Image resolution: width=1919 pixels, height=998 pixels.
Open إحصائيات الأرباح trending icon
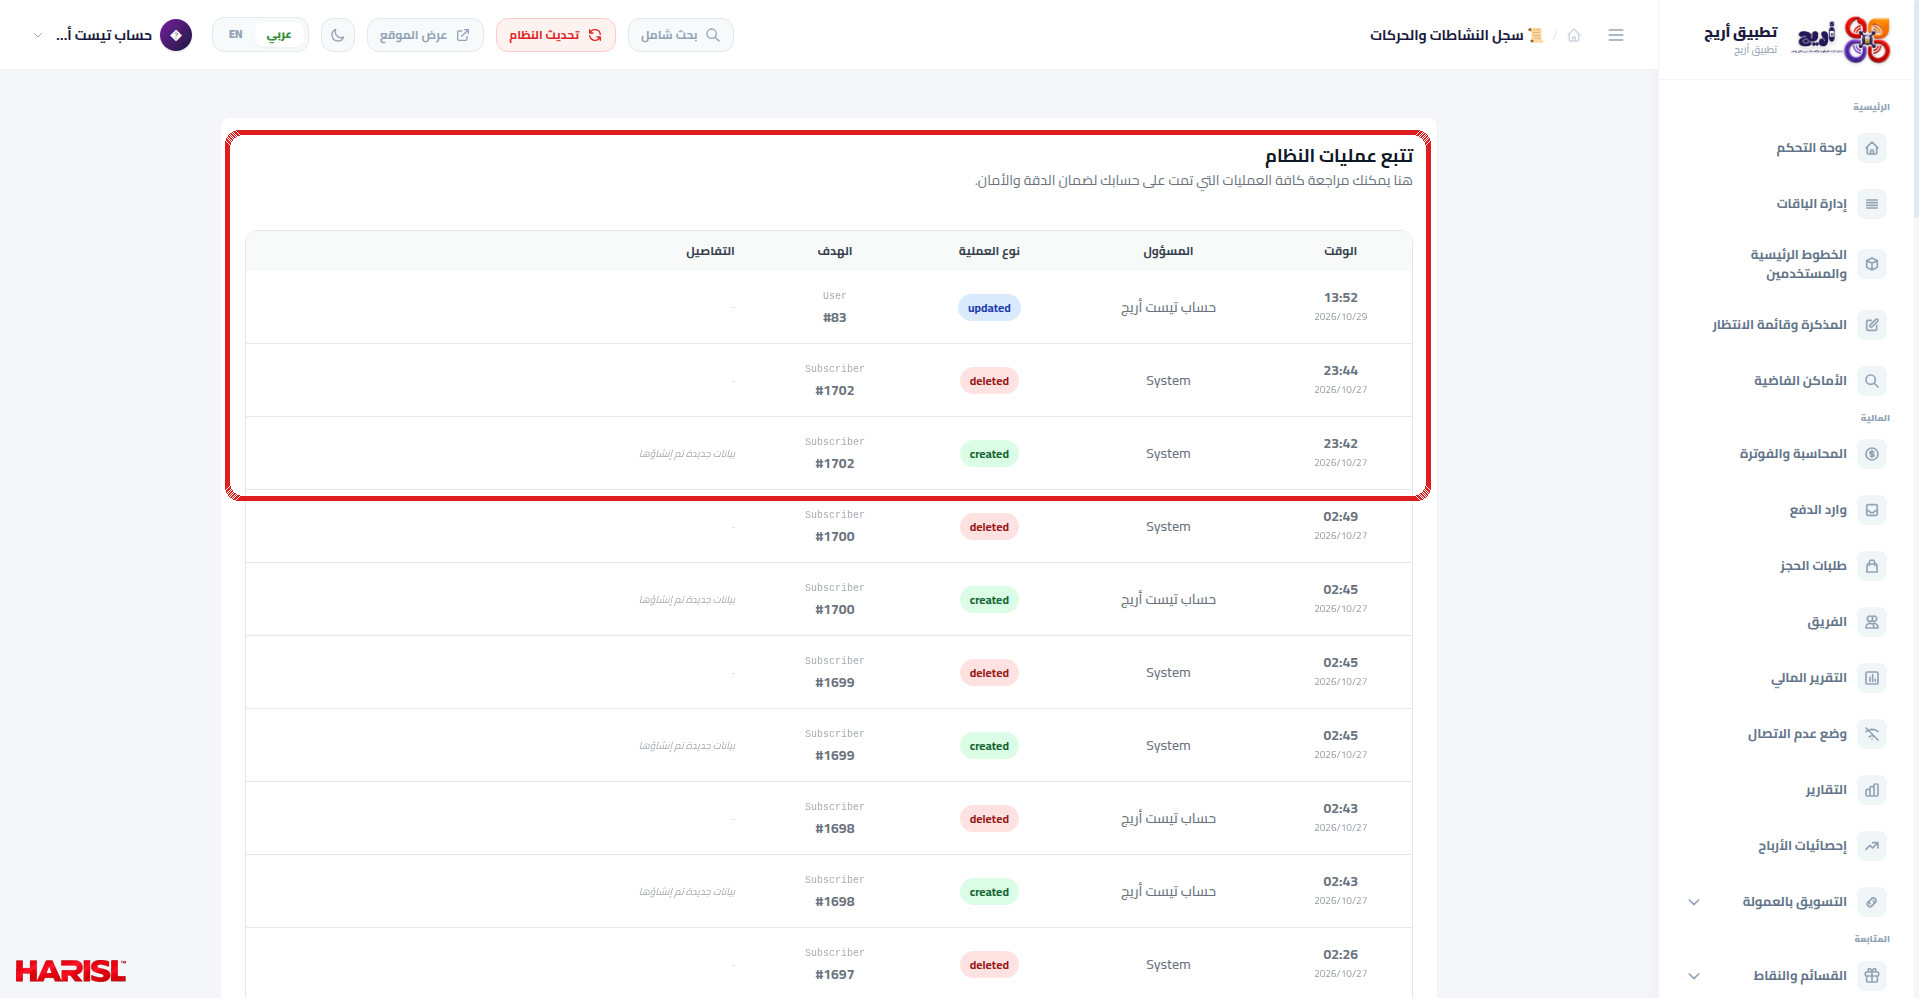pos(1871,846)
